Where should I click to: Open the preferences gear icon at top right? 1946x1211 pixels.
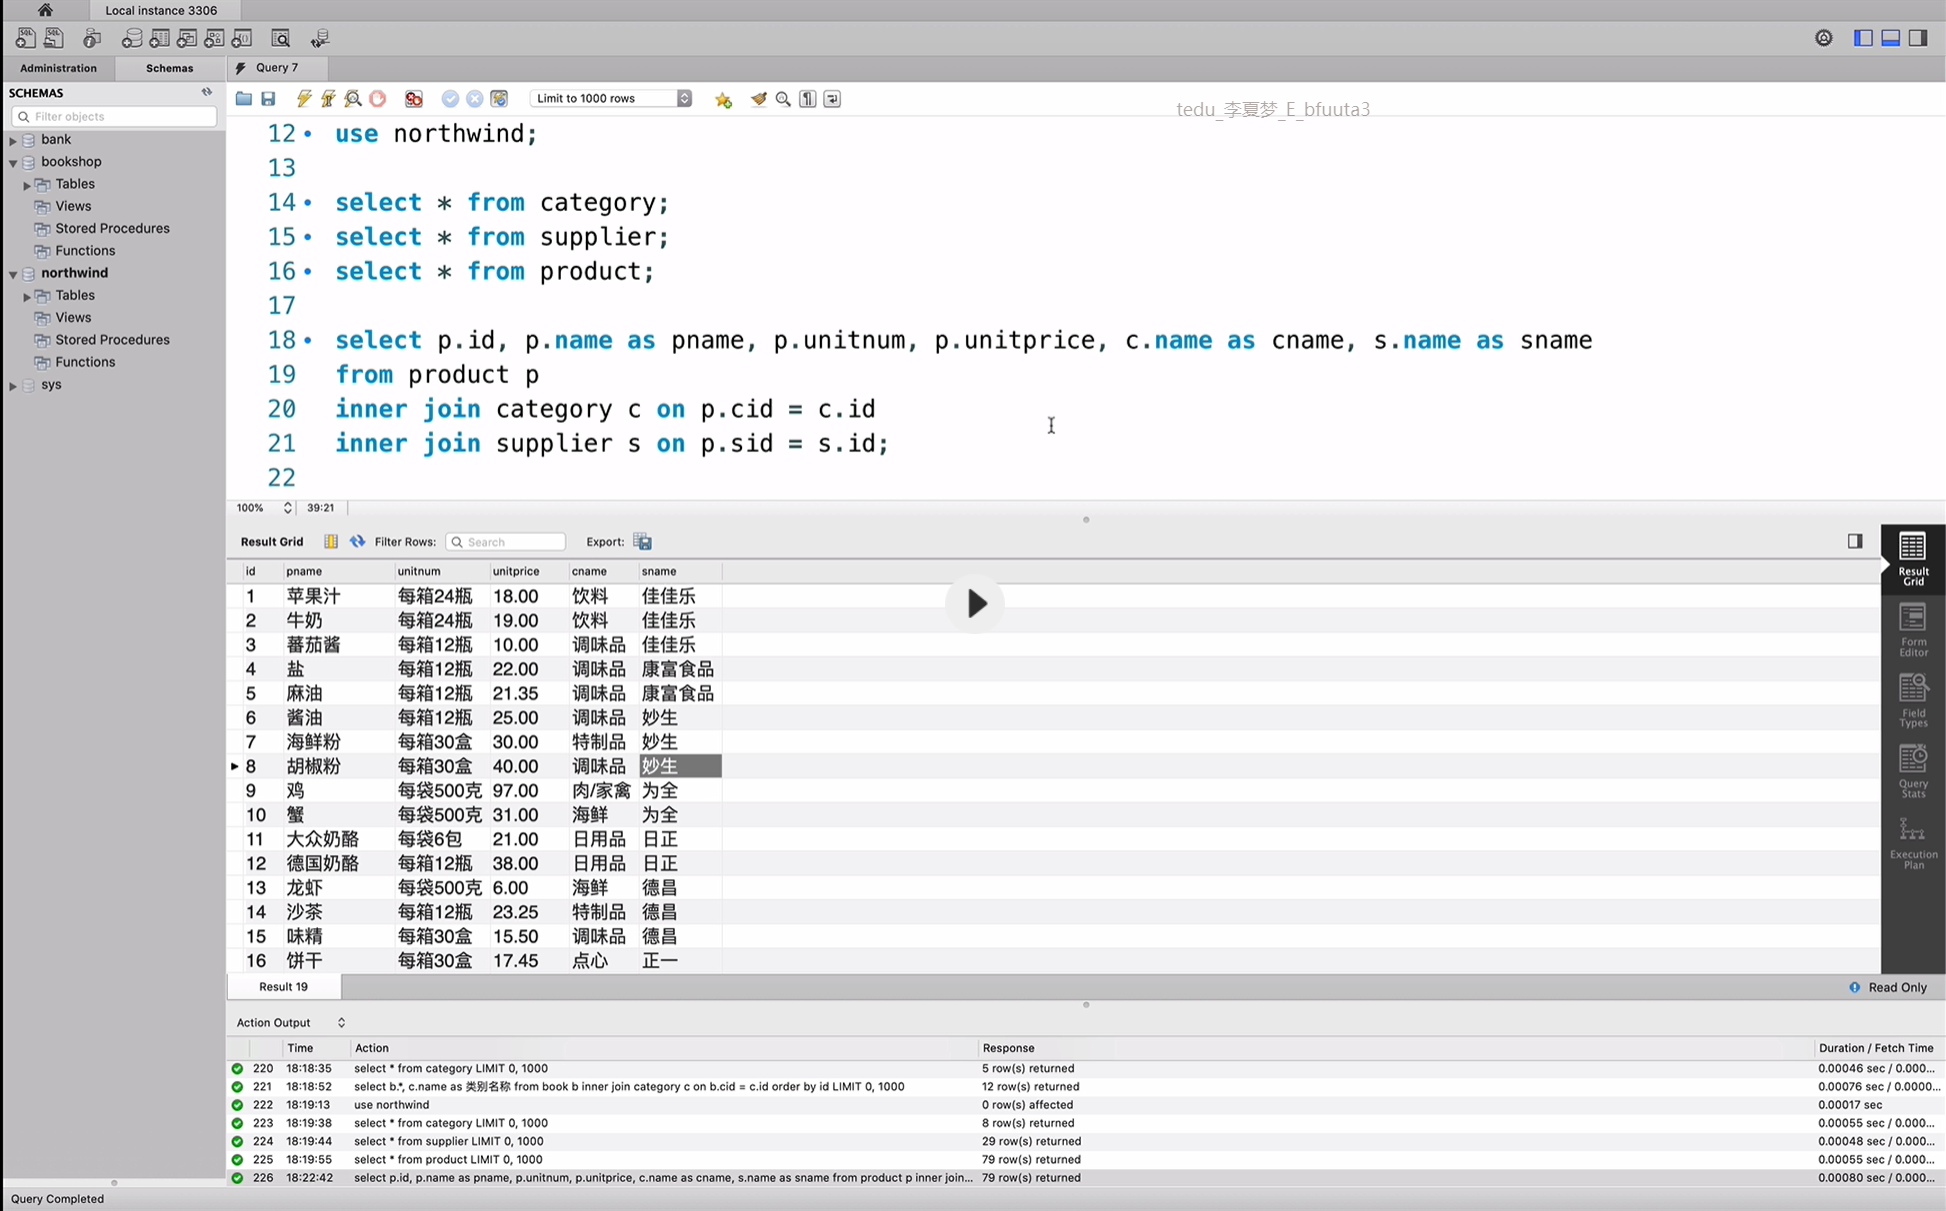tap(1824, 38)
